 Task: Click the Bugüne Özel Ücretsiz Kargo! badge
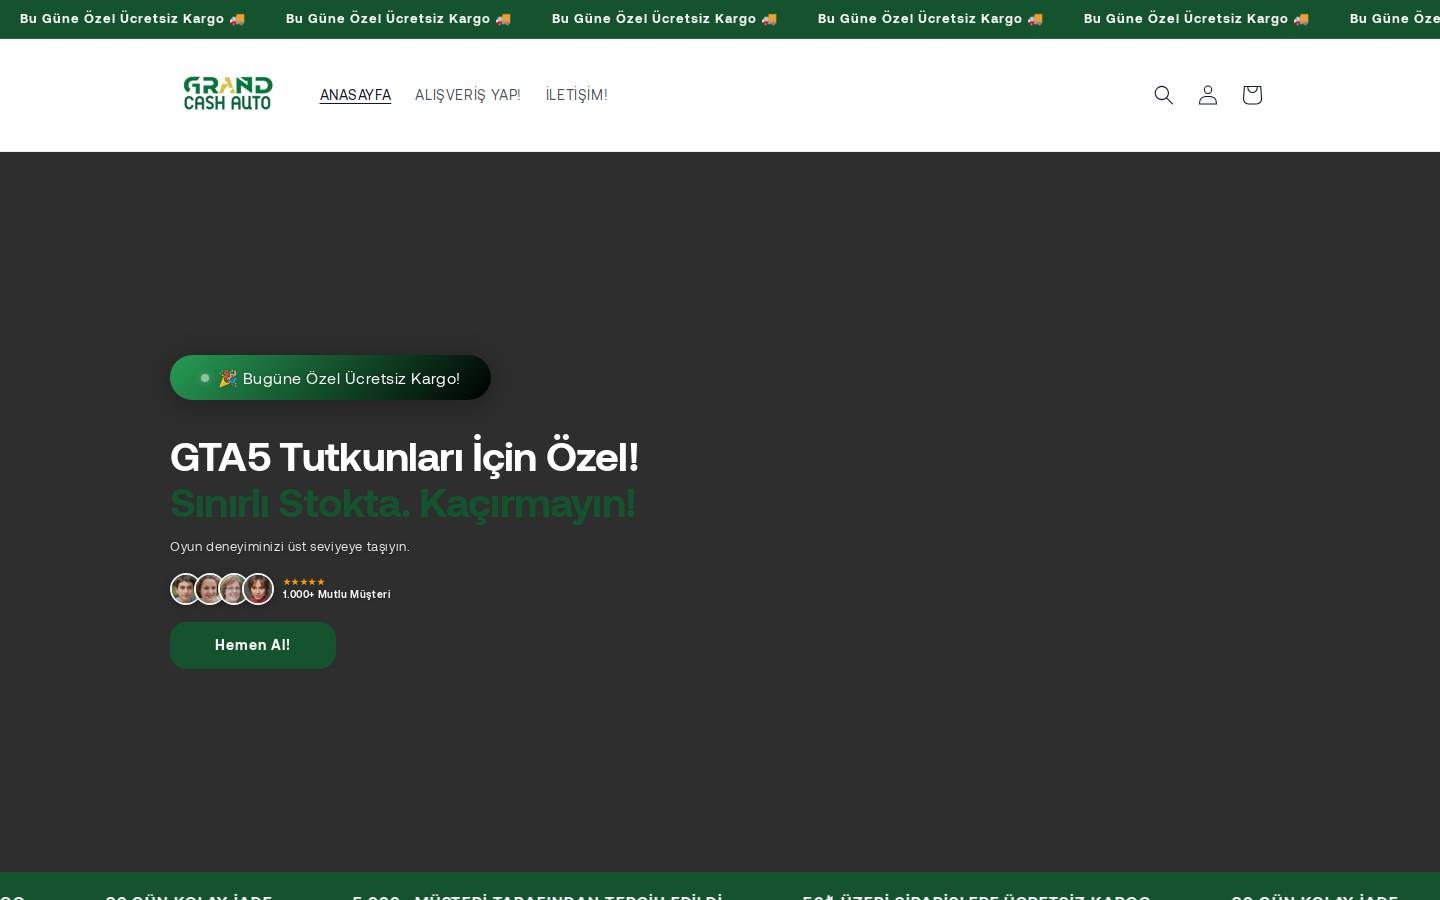point(330,378)
